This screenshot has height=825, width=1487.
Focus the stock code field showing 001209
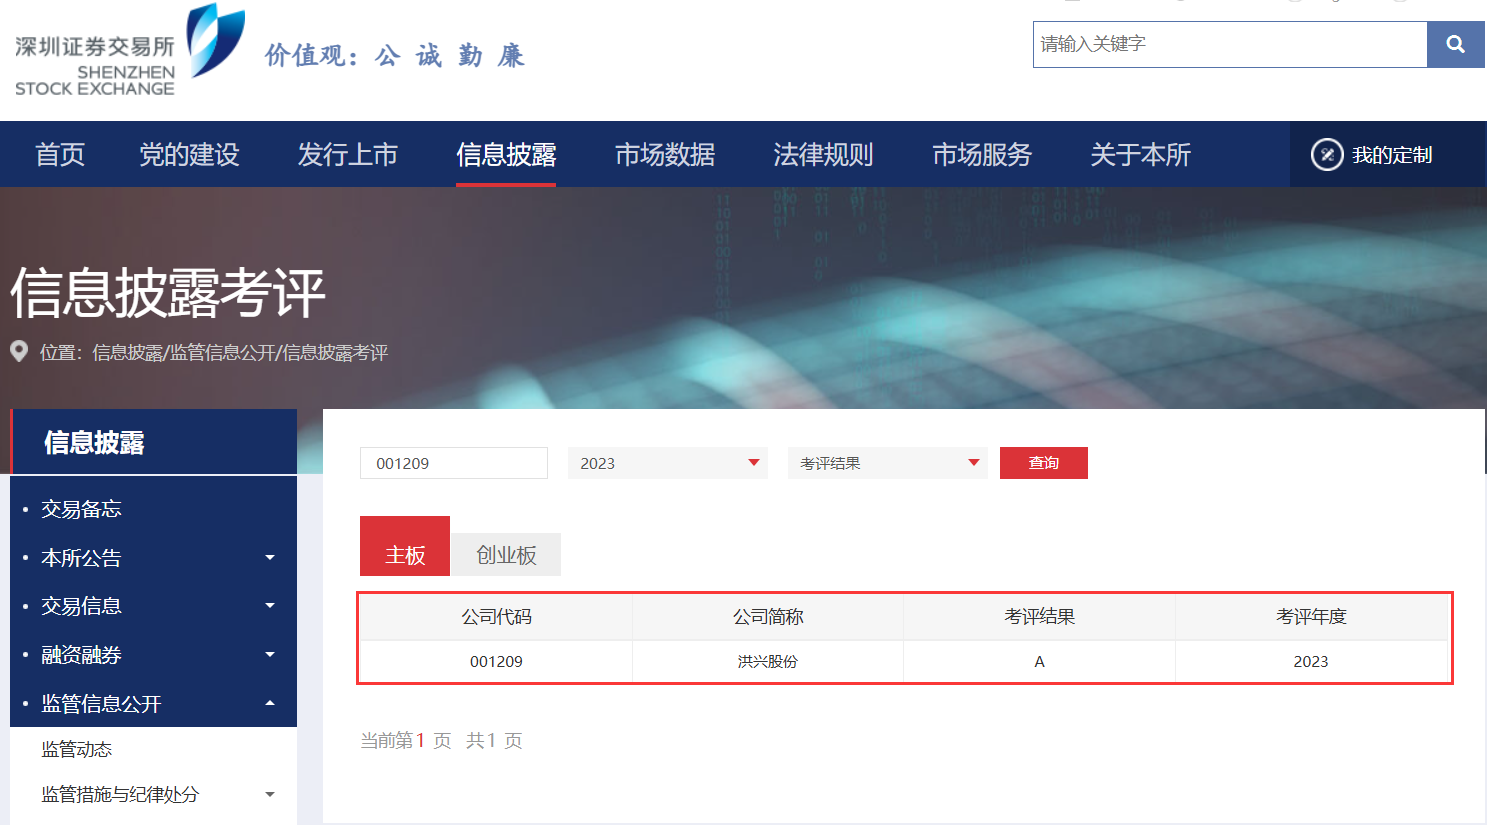pyautogui.click(x=453, y=463)
